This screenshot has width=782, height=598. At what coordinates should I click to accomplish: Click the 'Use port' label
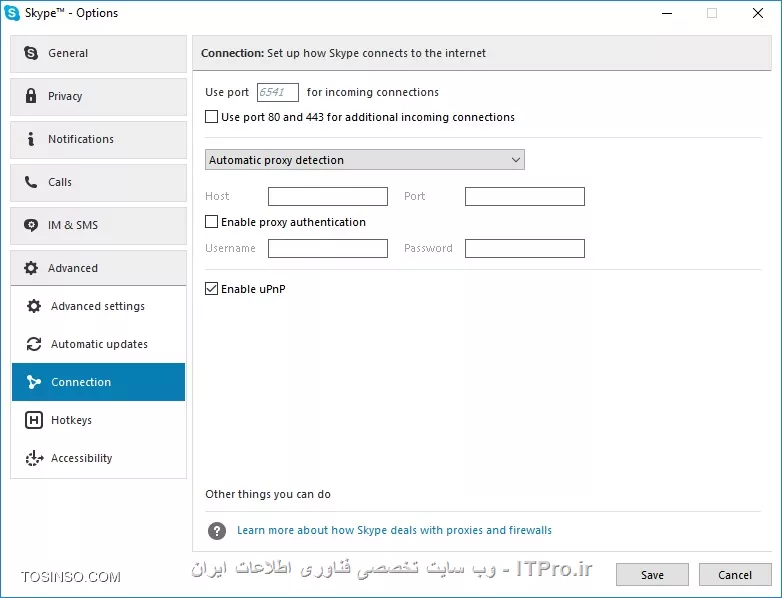coord(227,92)
